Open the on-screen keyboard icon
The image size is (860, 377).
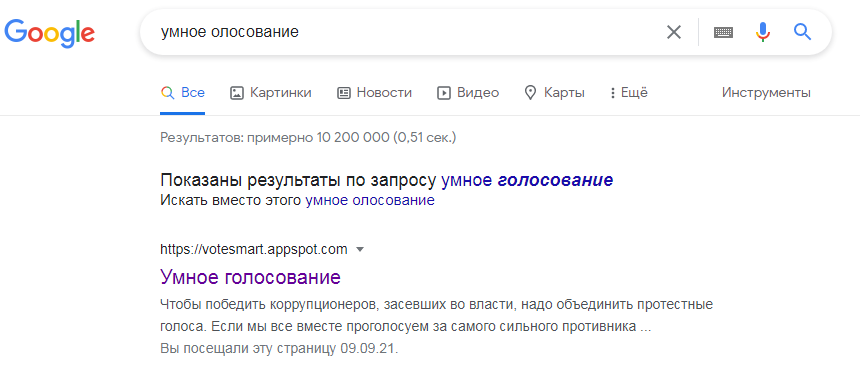pyautogui.click(x=723, y=32)
